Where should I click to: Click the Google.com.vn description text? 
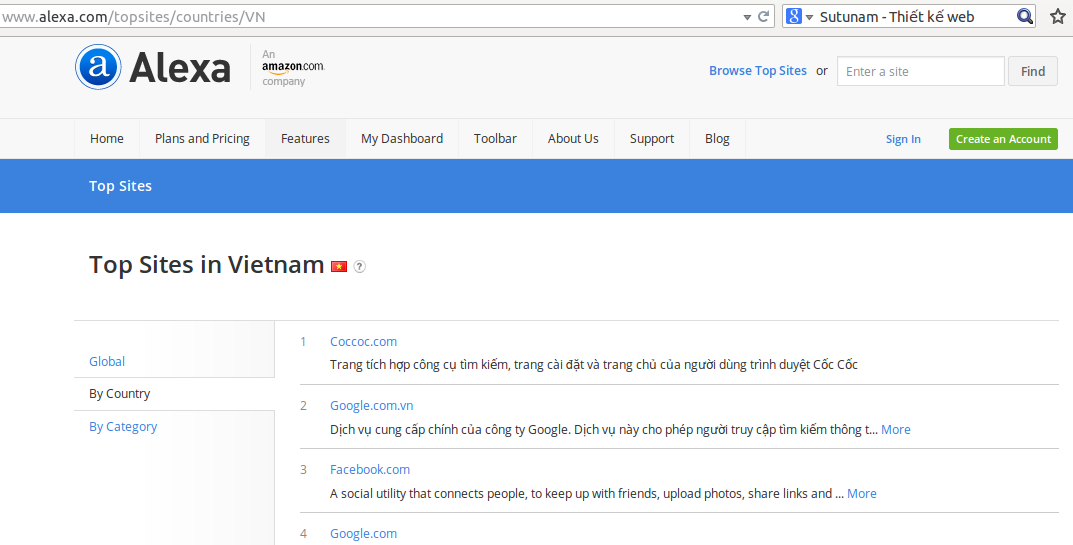604,429
